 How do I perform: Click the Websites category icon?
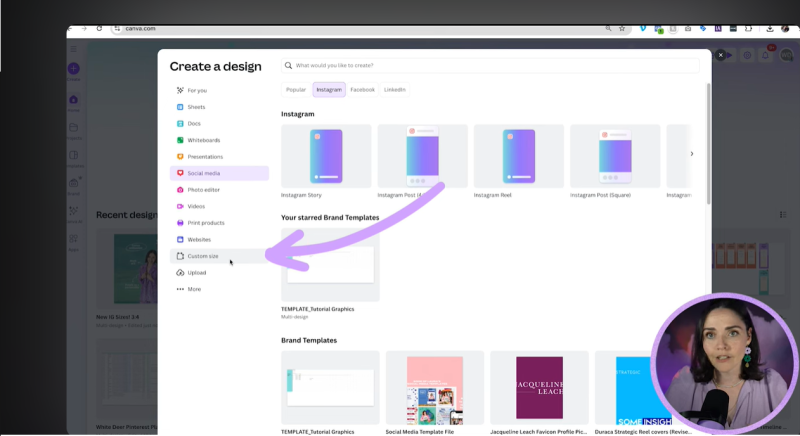(x=180, y=239)
